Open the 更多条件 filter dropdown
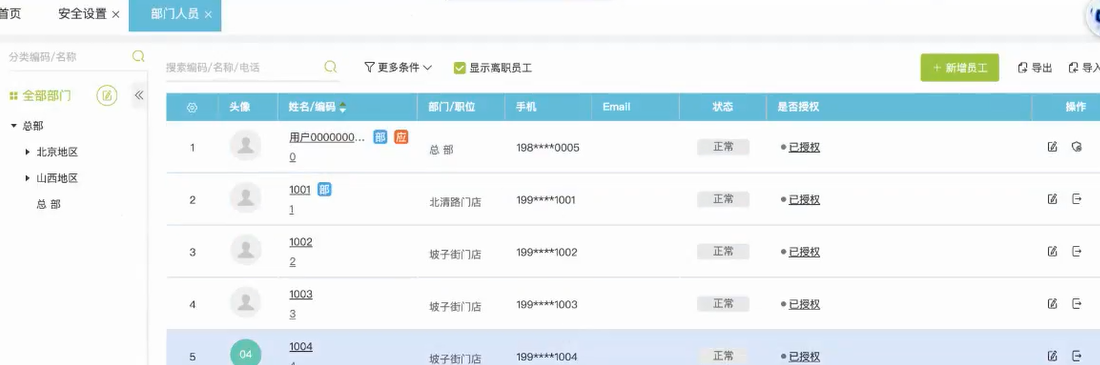1100x365 pixels. 398,67
